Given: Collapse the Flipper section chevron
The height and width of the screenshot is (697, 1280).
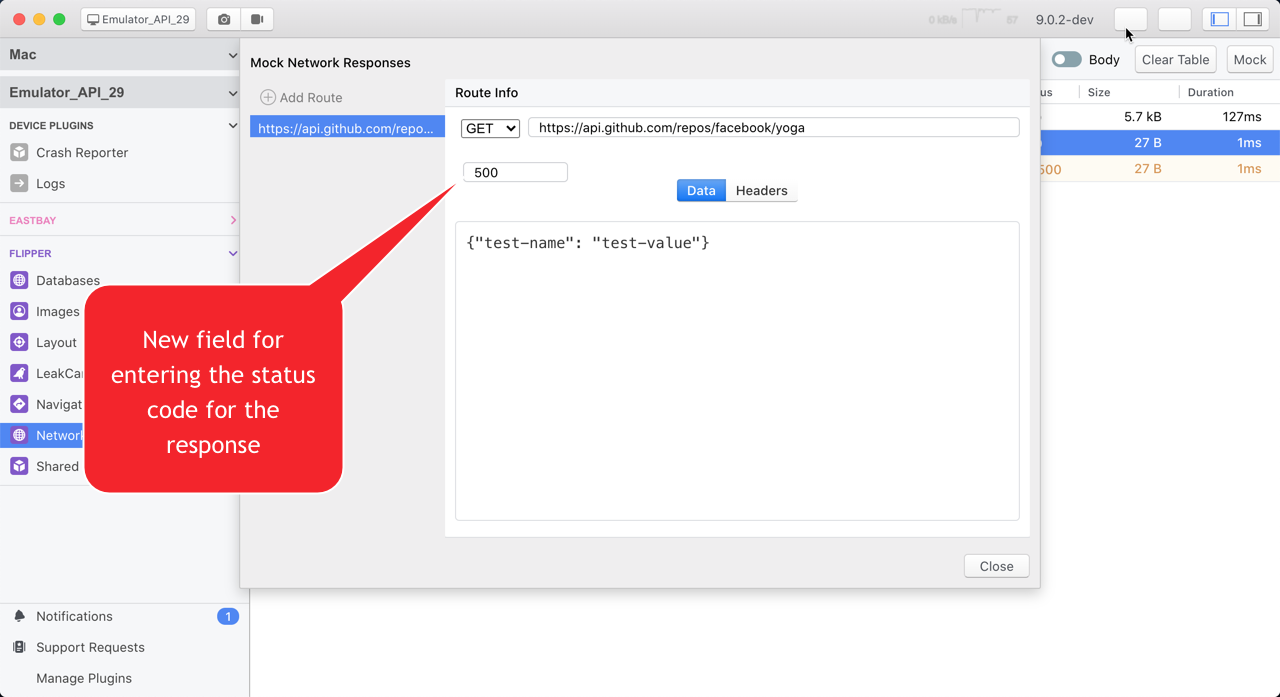Looking at the screenshot, I should tap(233, 254).
